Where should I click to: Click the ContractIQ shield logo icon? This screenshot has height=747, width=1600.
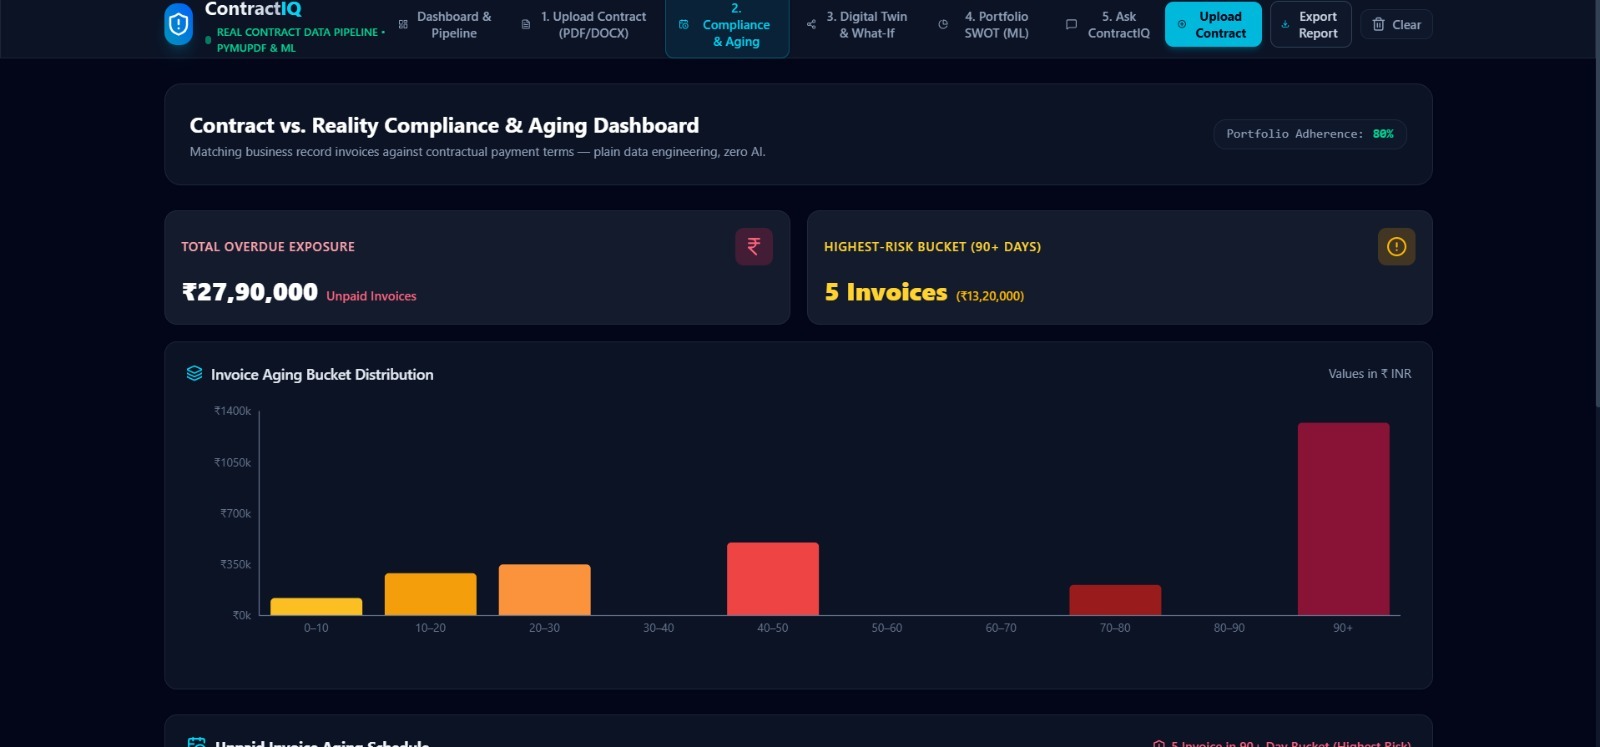178,25
